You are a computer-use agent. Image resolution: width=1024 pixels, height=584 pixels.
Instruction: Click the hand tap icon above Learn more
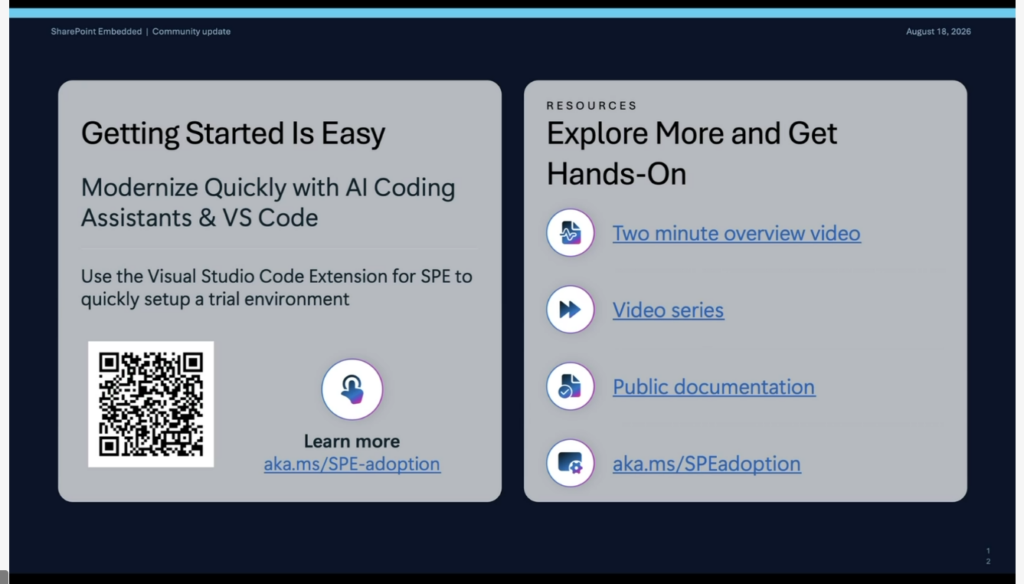352,389
